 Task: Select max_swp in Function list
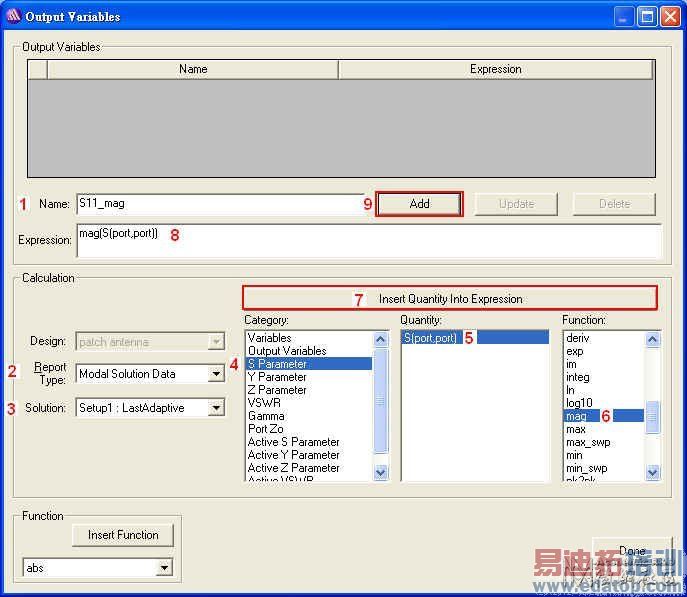[604, 442]
